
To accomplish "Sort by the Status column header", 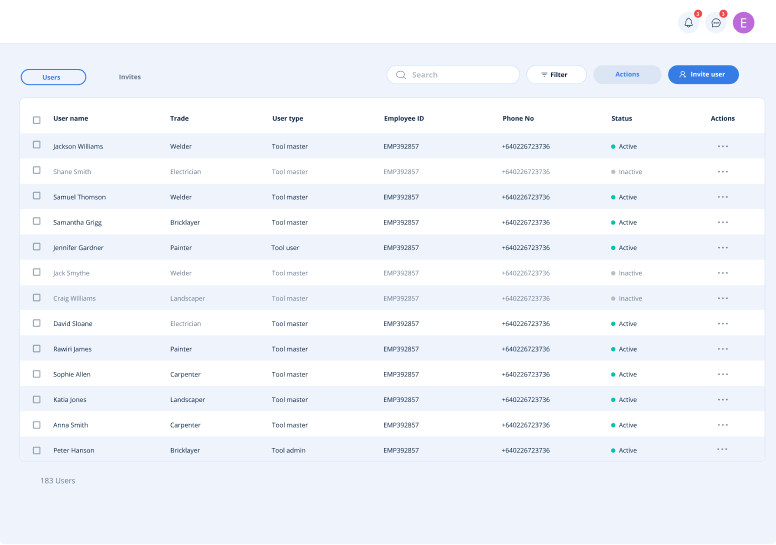I will point(621,119).
